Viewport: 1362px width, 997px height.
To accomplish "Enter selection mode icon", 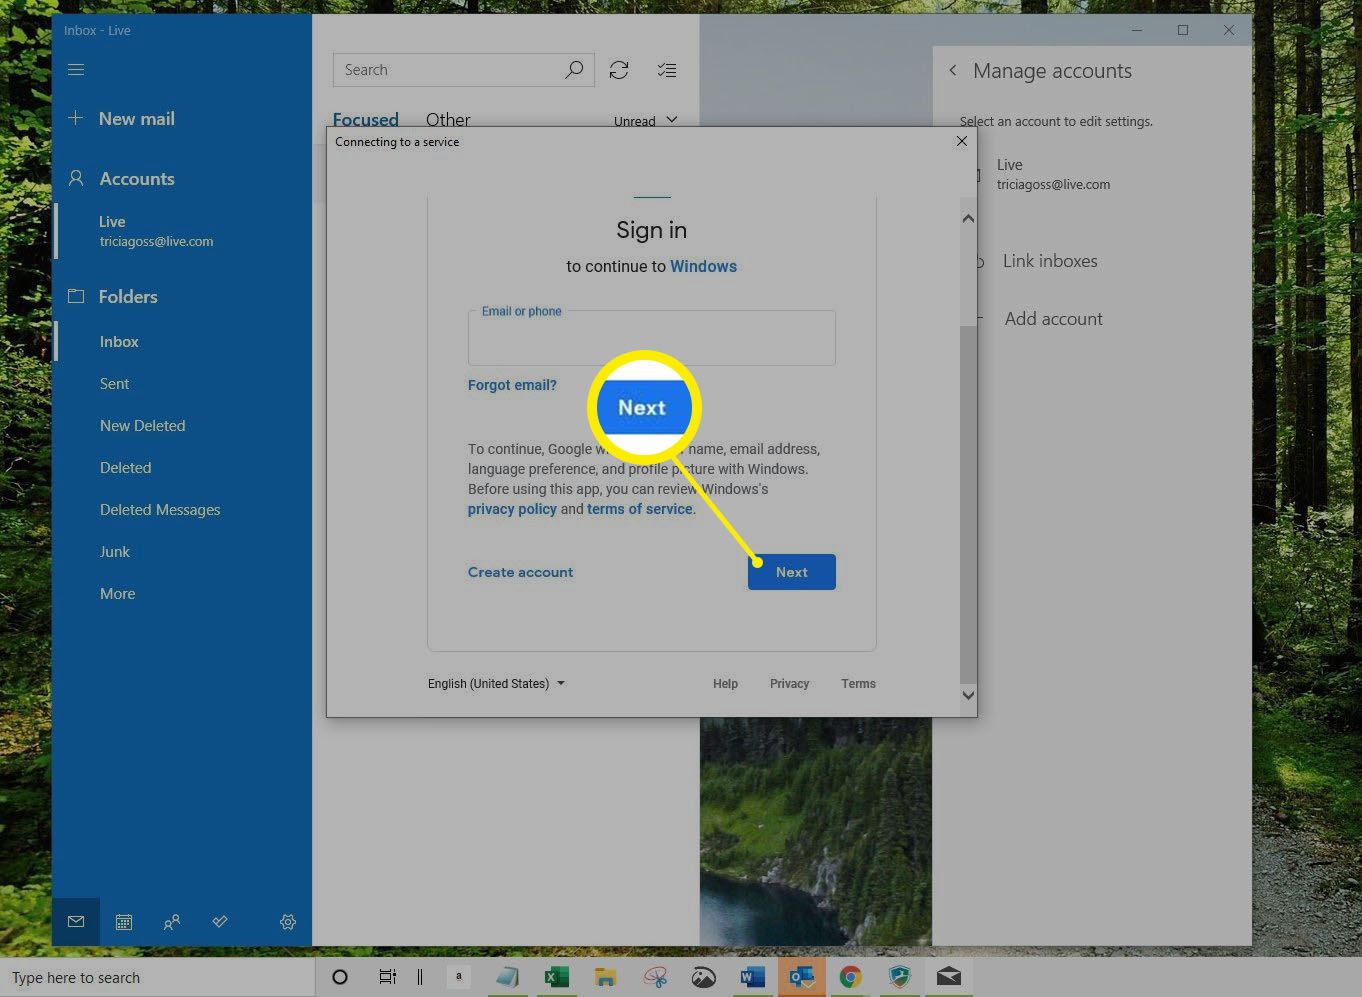I will pos(667,70).
